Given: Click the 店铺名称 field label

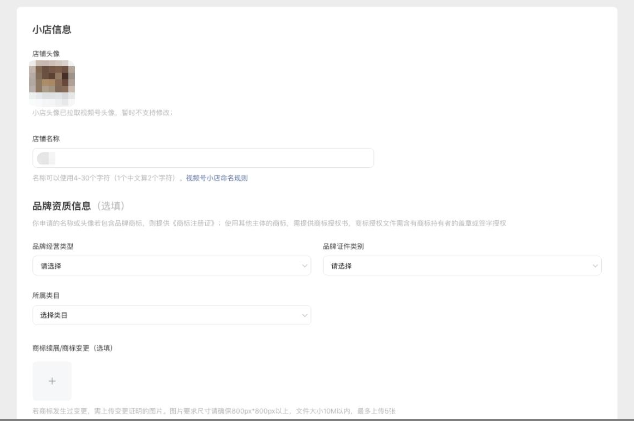Looking at the screenshot, I should (46, 139).
